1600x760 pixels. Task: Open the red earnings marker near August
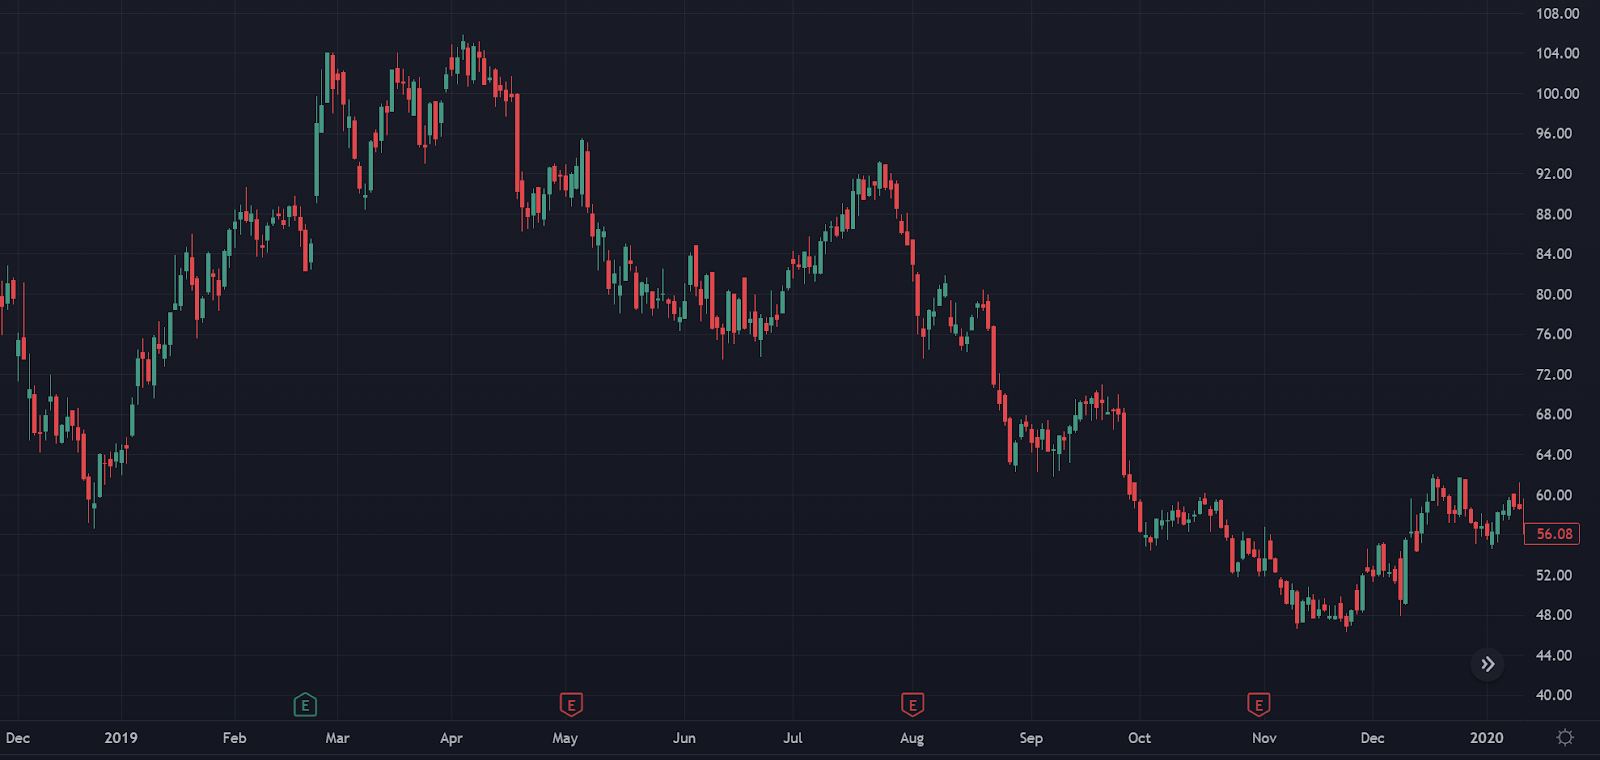912,705
